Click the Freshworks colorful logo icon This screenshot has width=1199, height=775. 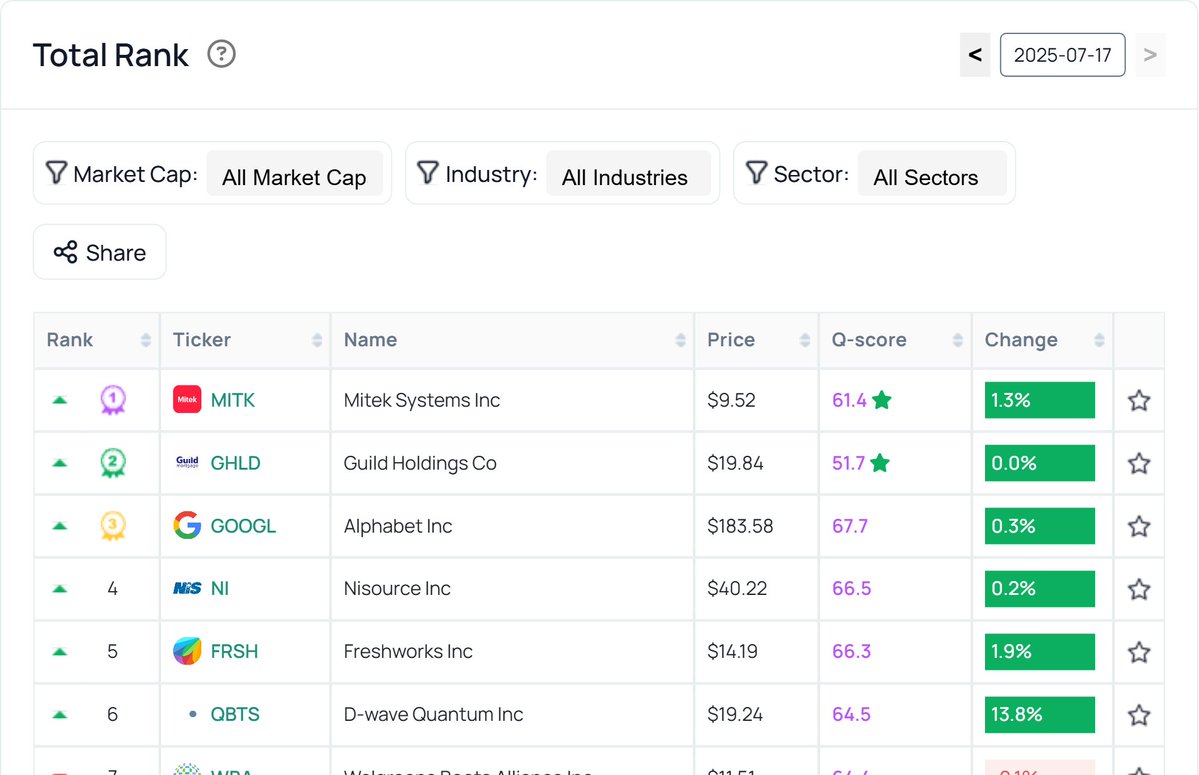(187, 651)
